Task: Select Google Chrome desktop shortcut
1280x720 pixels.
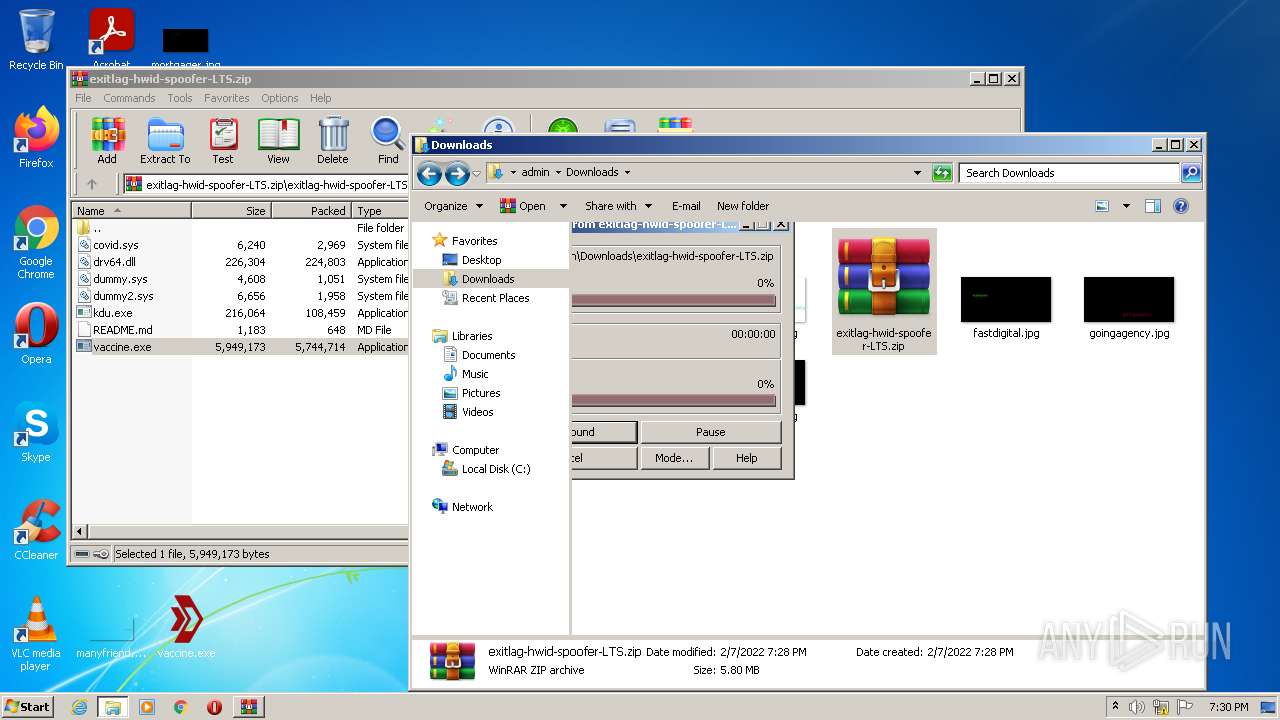Action: 36,242
